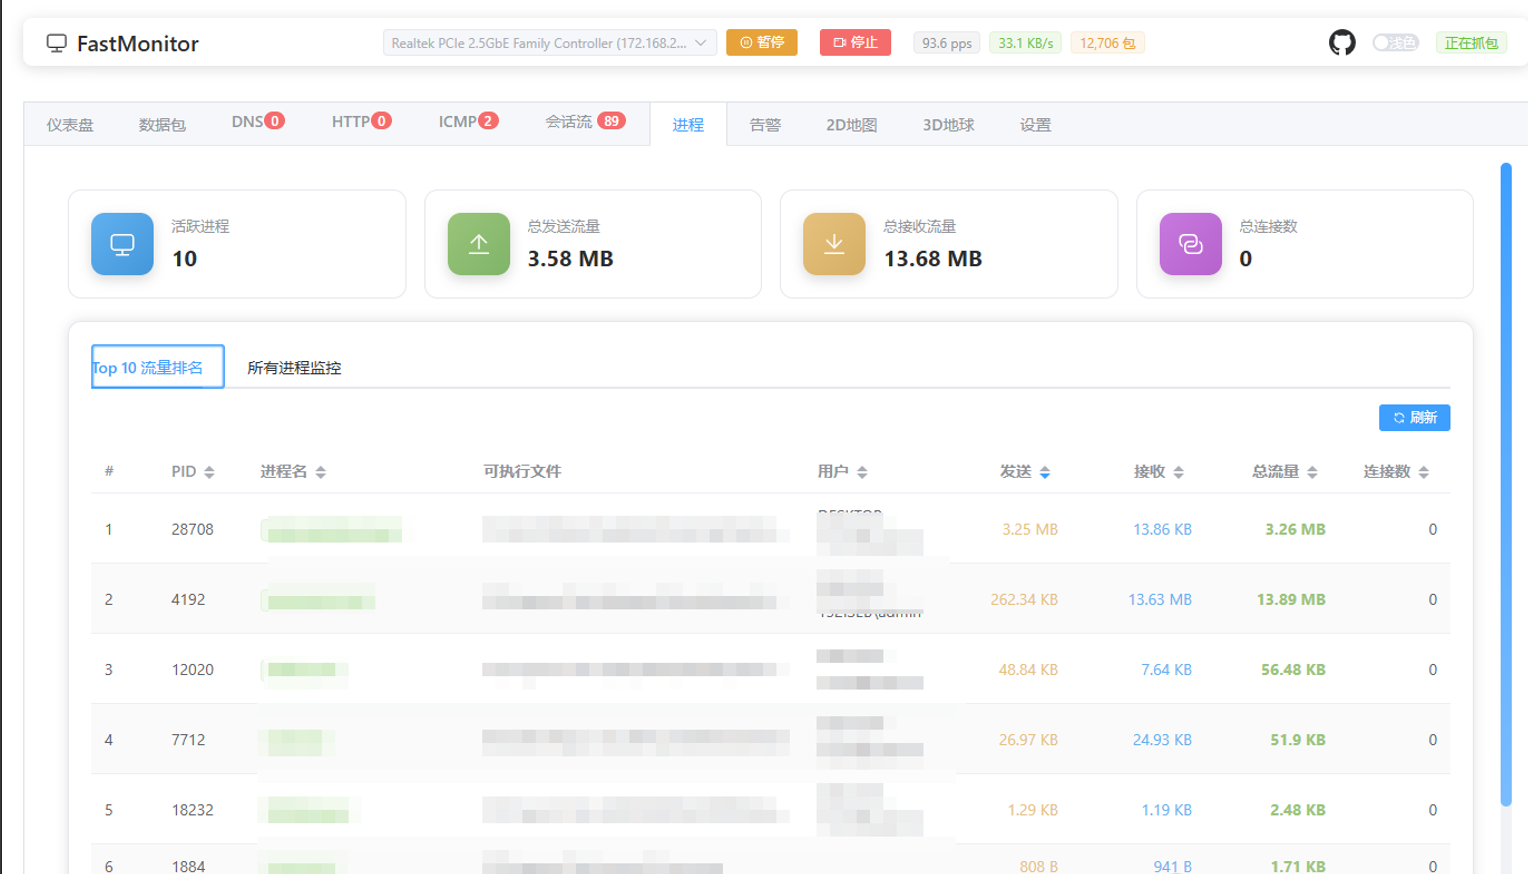
Task: Click the 26.97 KB sent value
Action: coord(1028,739)
